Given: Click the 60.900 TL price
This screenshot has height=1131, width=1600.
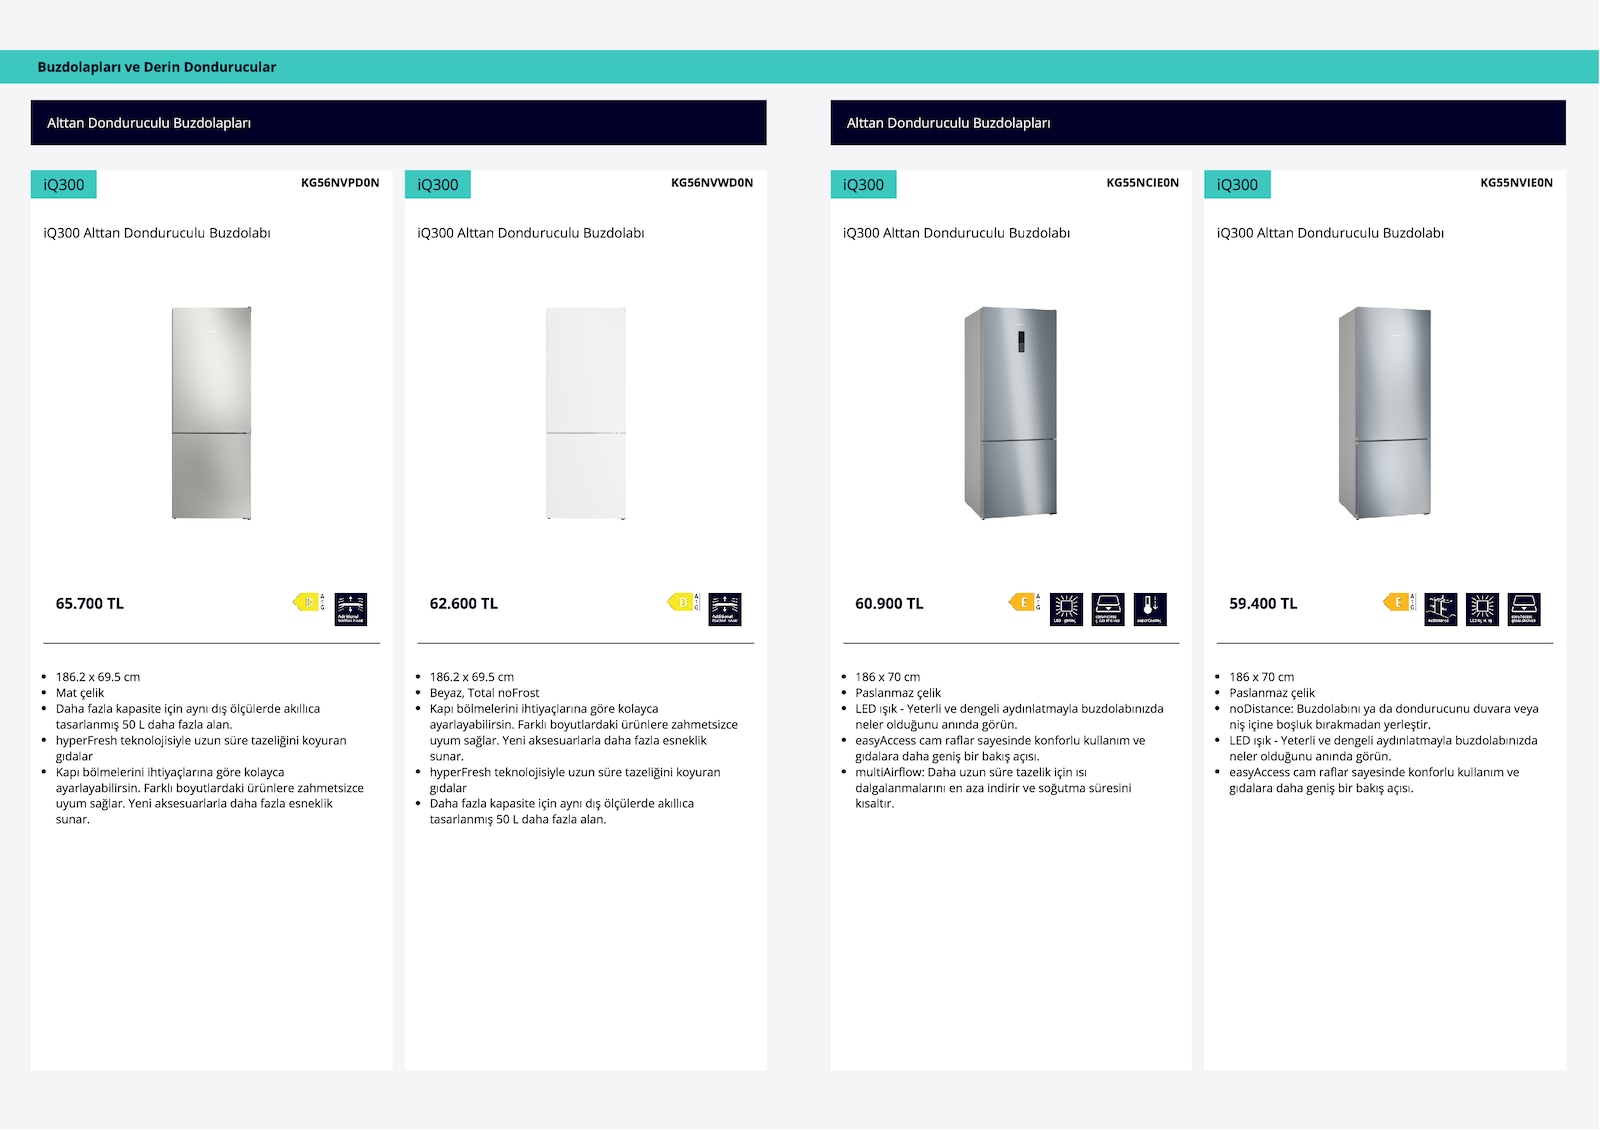Looking at the screenshot, I should [x=889, y=604].
